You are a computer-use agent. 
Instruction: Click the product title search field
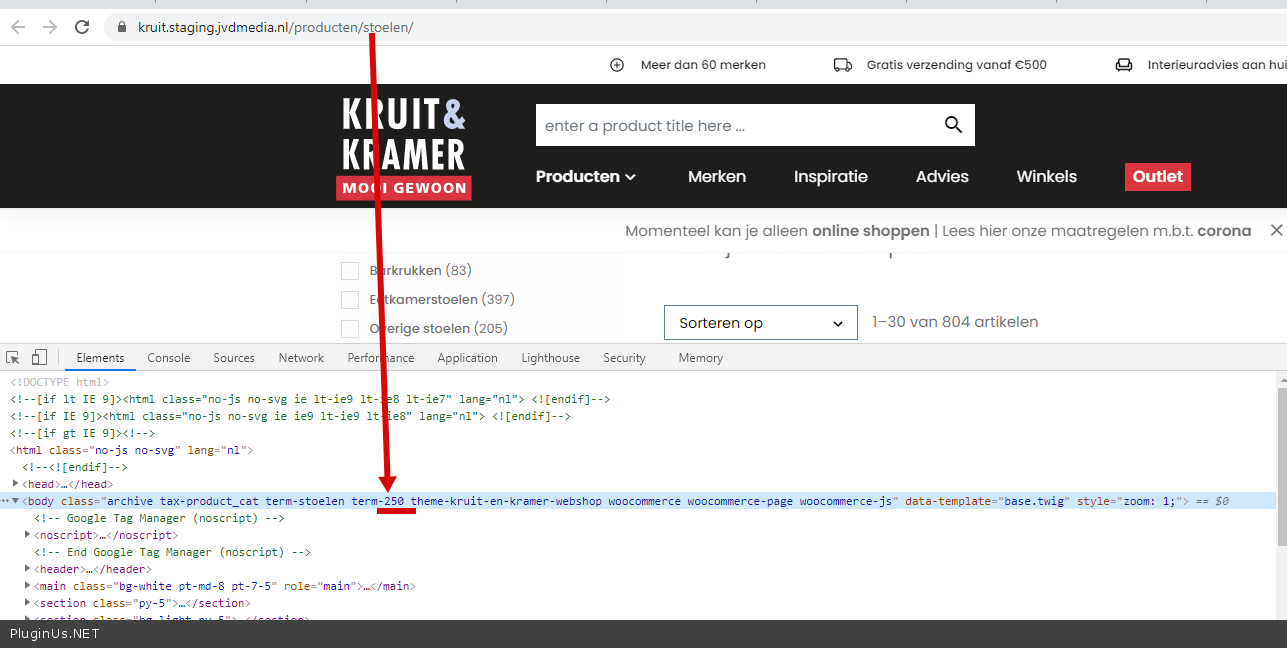(735, 126)
